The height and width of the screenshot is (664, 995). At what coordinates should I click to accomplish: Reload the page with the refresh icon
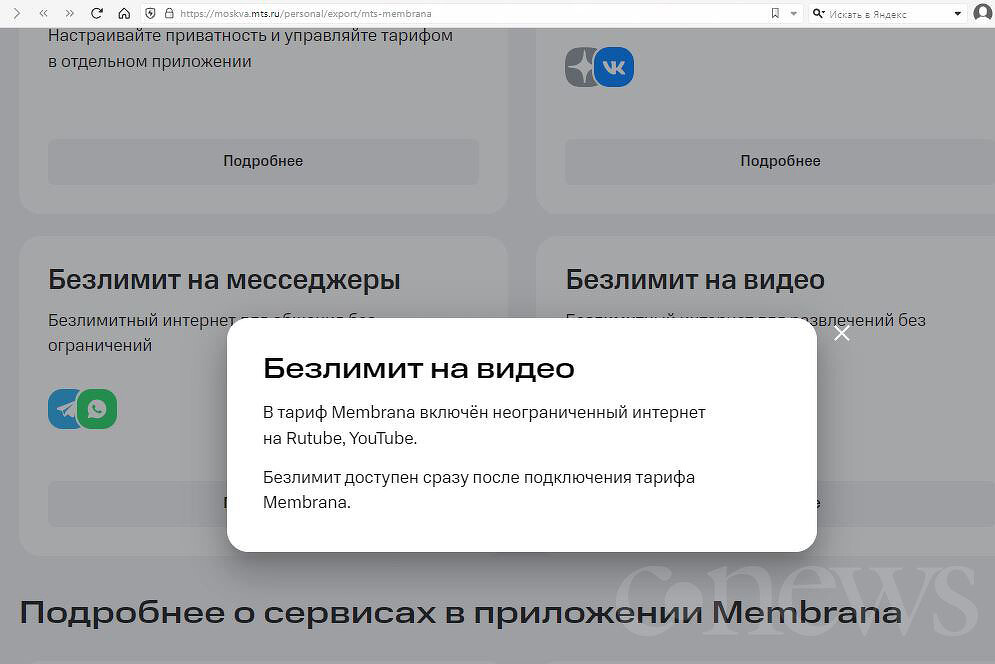(96, 13)
